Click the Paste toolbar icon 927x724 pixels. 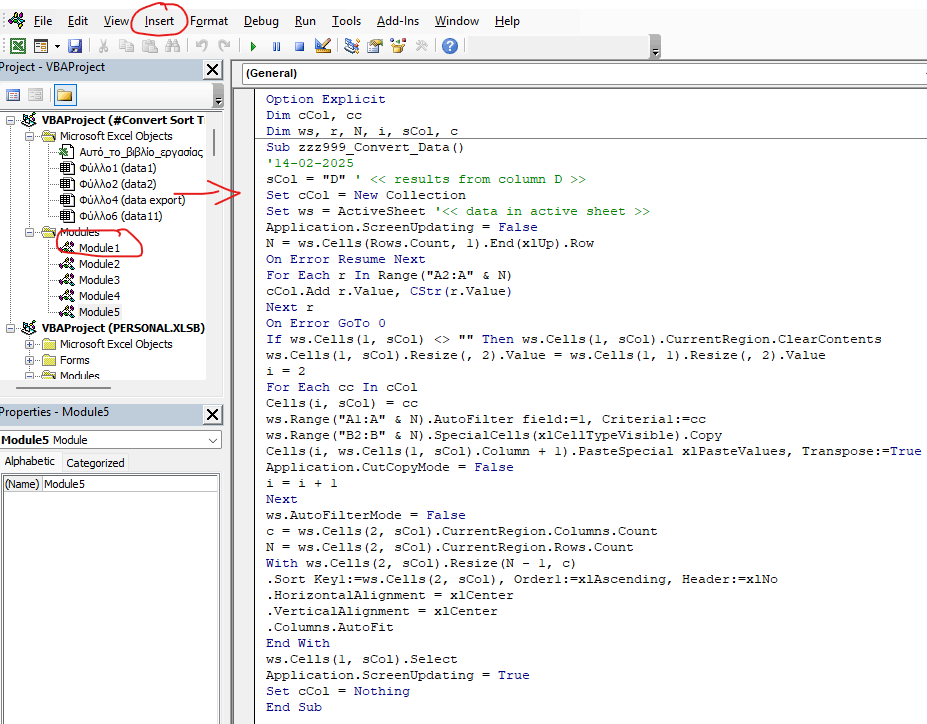click(150, 46)
